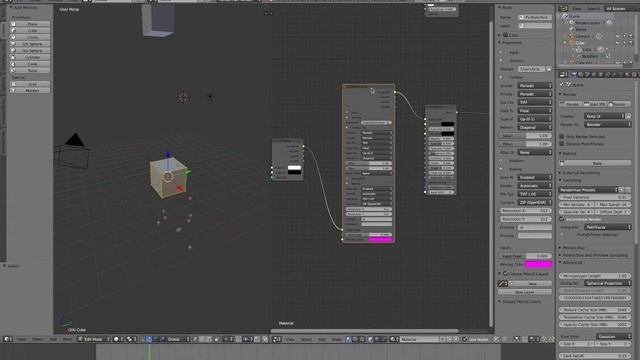The height and width of the screenshot is (360, 640).
Task: Click the grease pencil draw icon
Action: coord(502,284)
